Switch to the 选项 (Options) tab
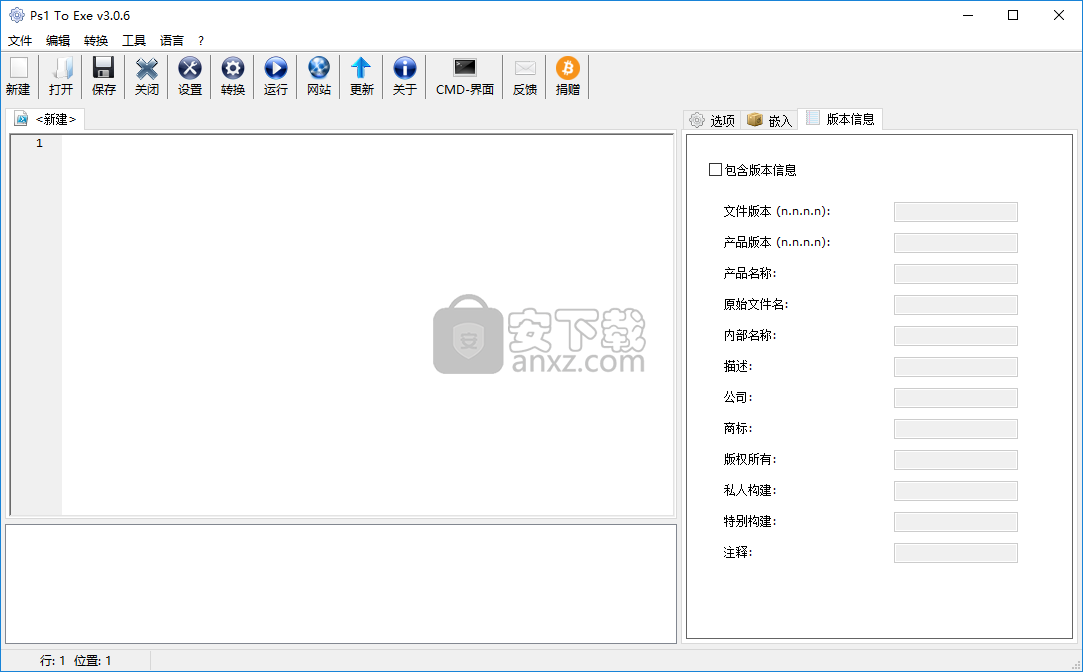This screenshot has width=1083, height=672. [712, 120]
